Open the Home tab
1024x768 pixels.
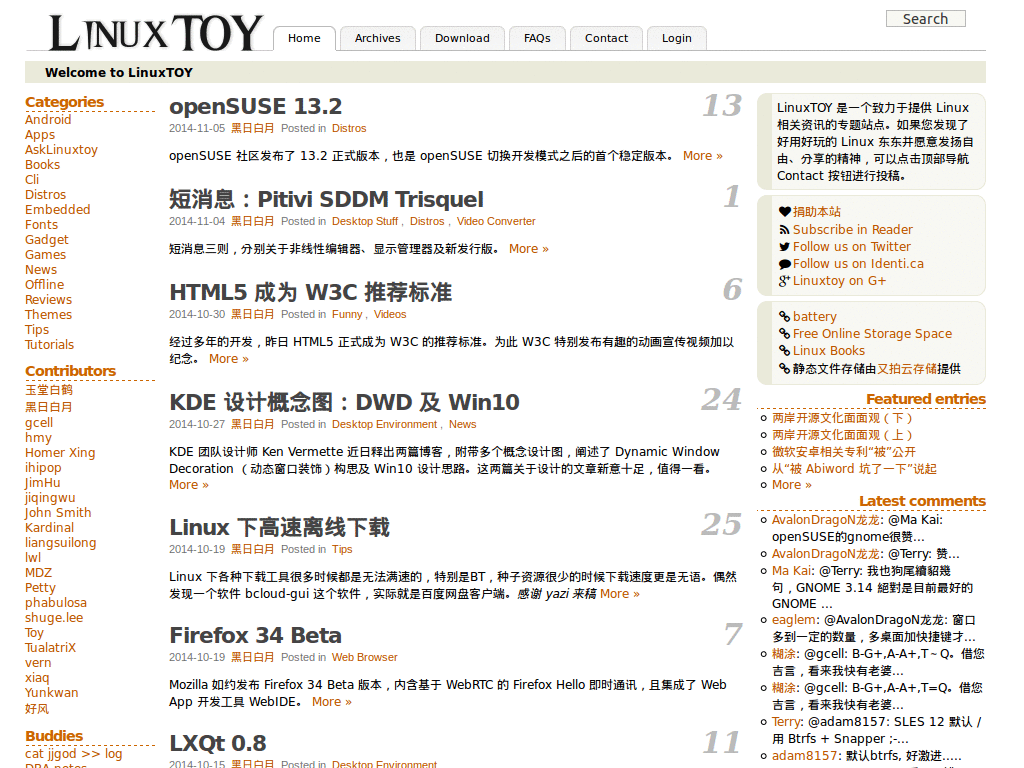coord(304,39)
